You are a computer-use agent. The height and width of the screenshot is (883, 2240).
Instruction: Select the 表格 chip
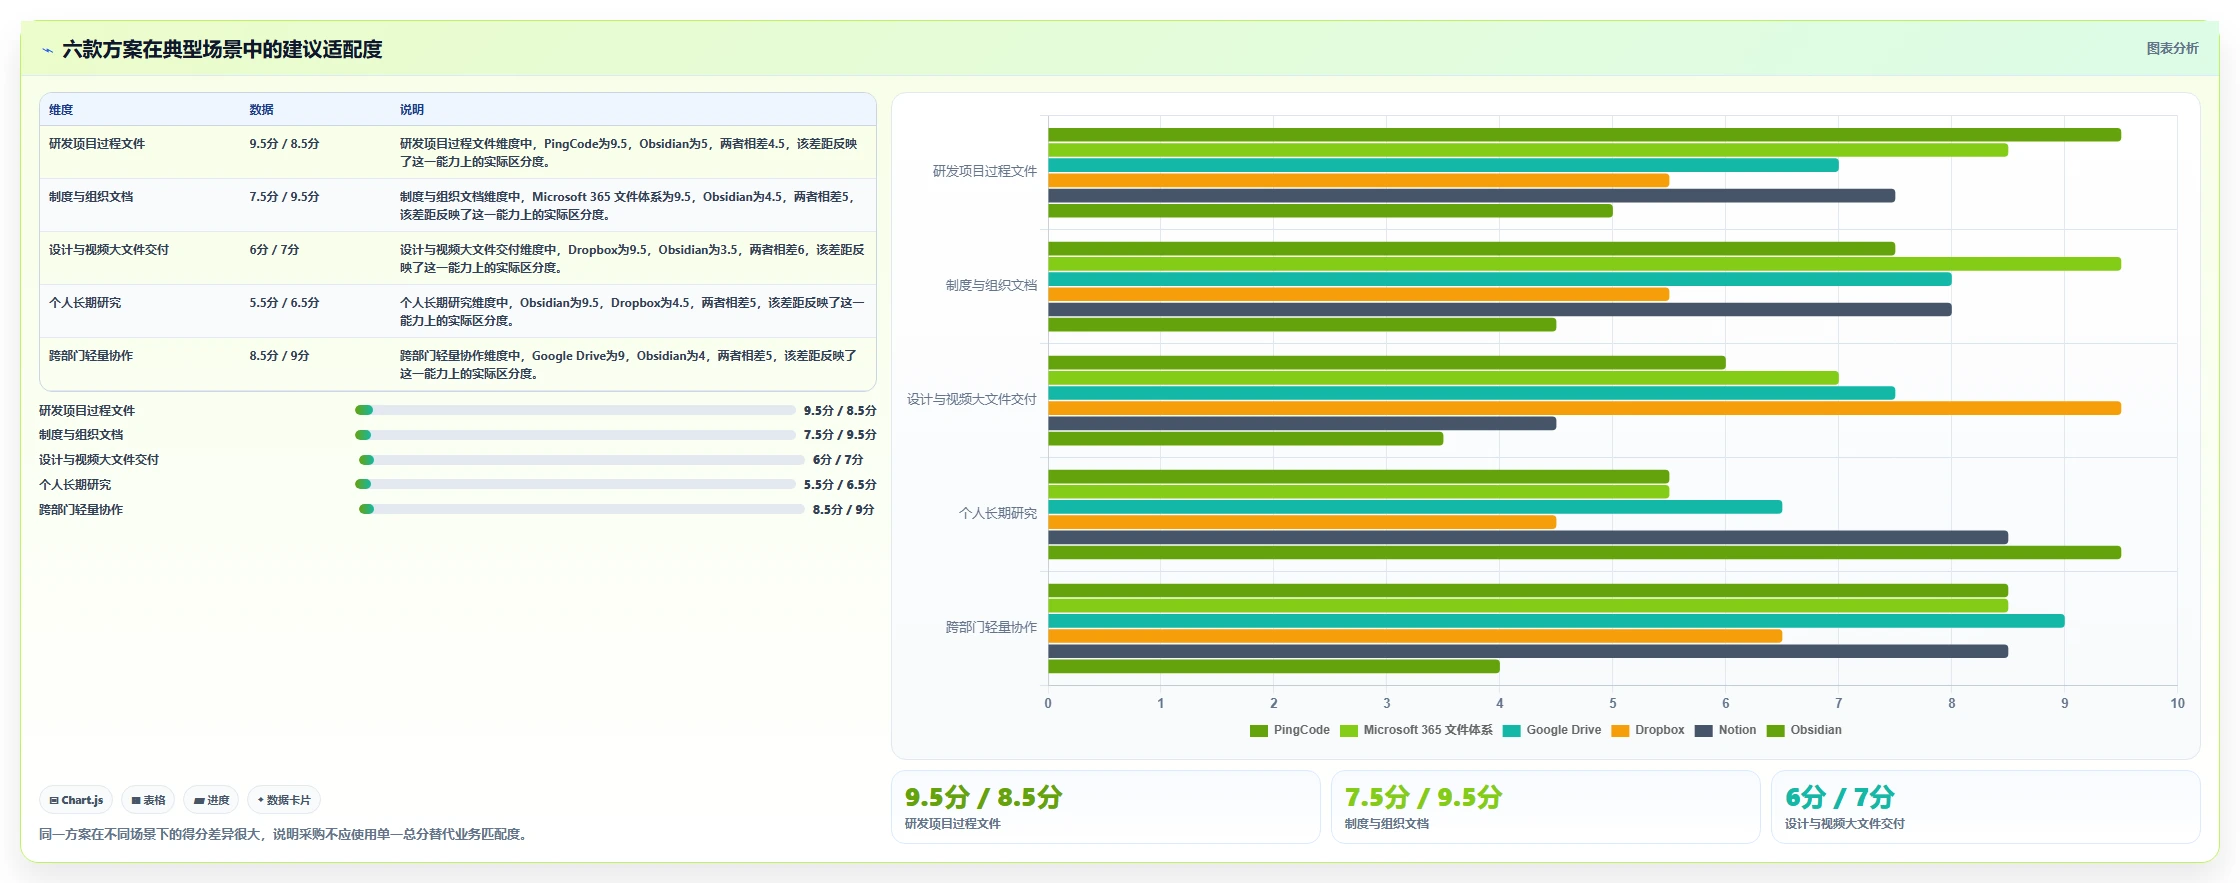click(148, 800)
